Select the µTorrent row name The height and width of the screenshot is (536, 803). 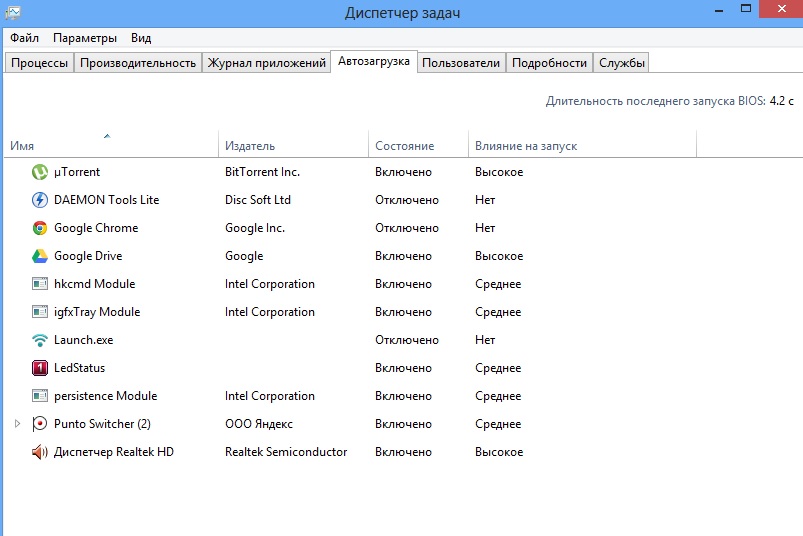77,172
